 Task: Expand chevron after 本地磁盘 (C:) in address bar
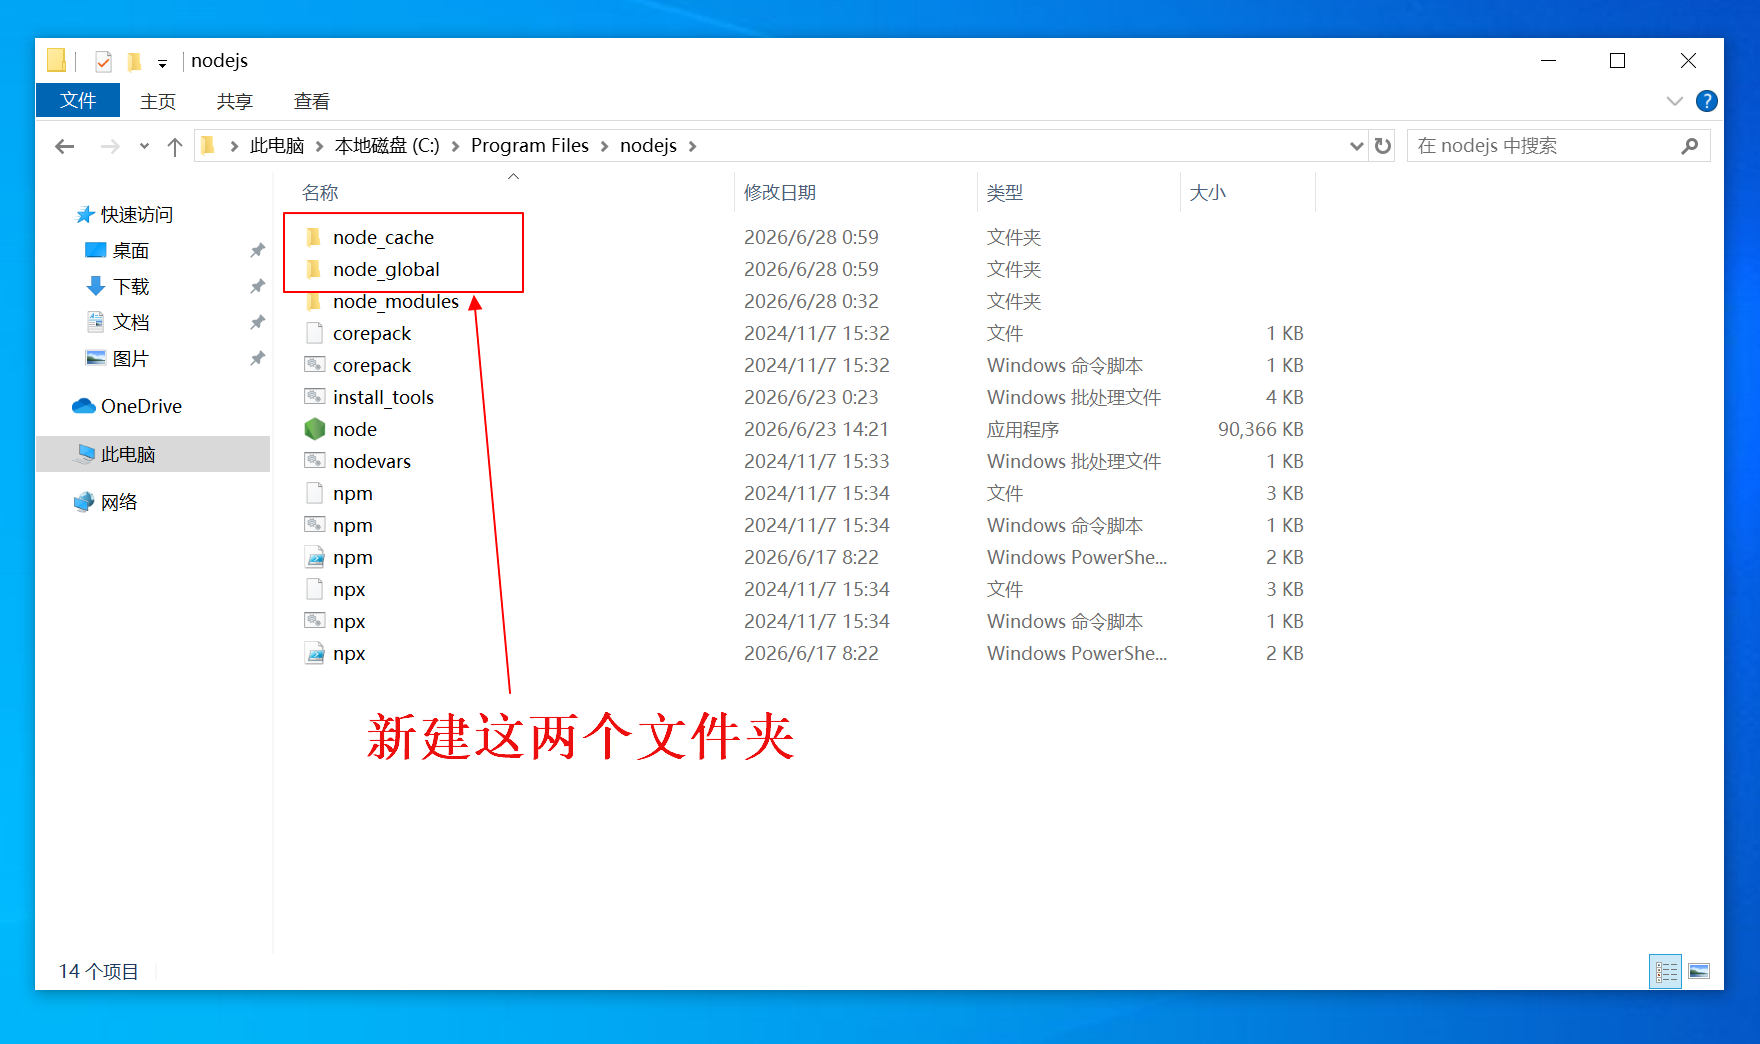coord(455,146)
